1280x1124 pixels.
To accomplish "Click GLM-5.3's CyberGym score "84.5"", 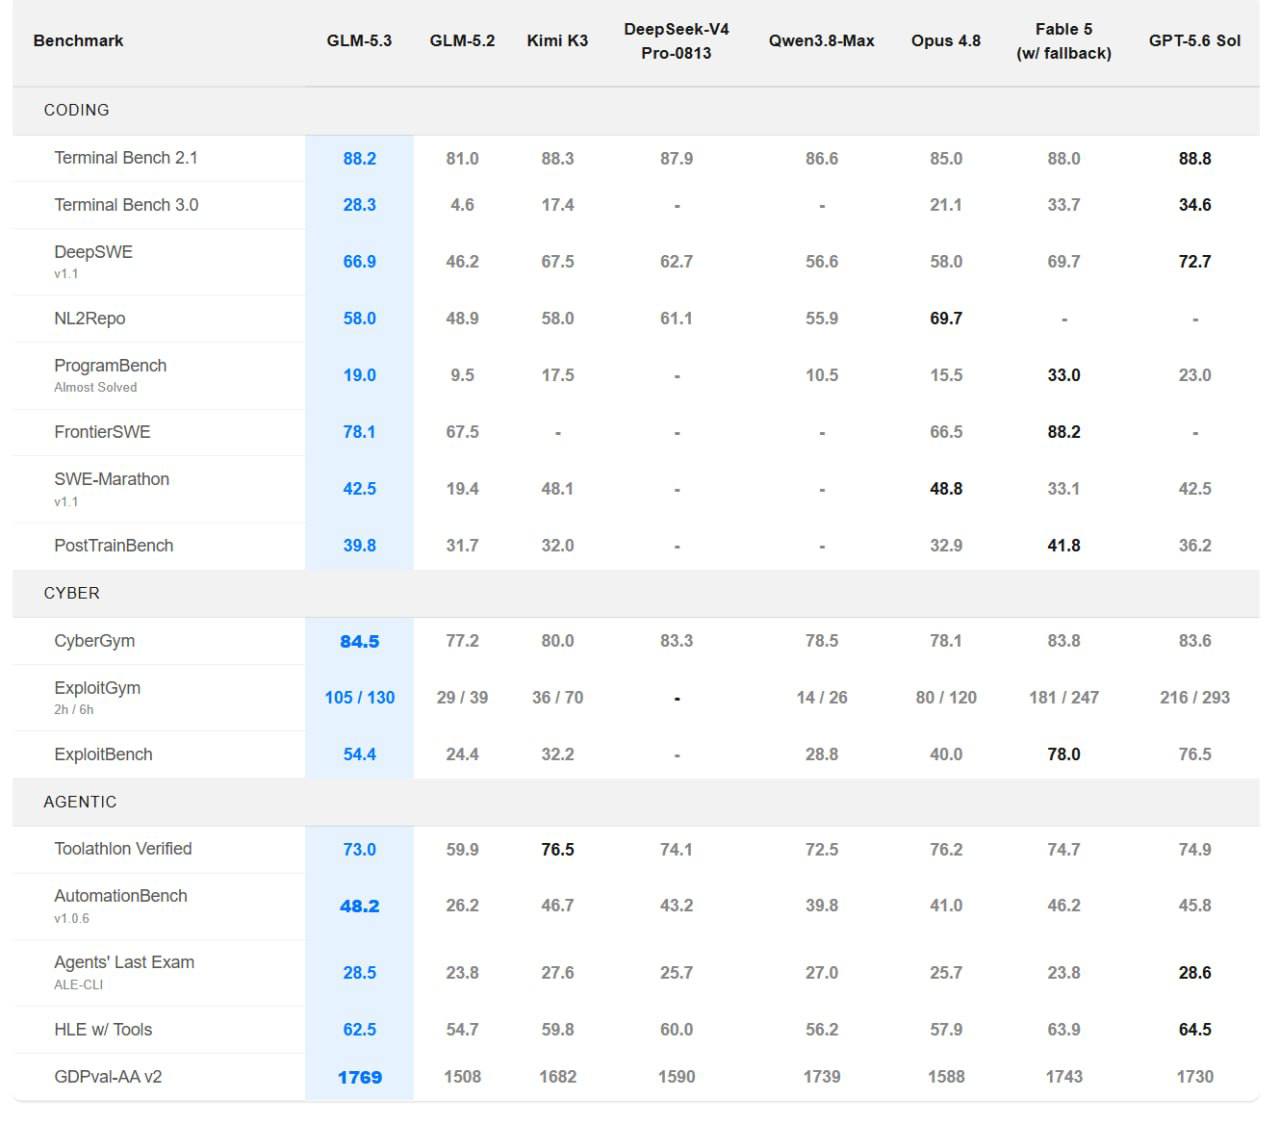I will pyautogui.click(x=359, y=642).
